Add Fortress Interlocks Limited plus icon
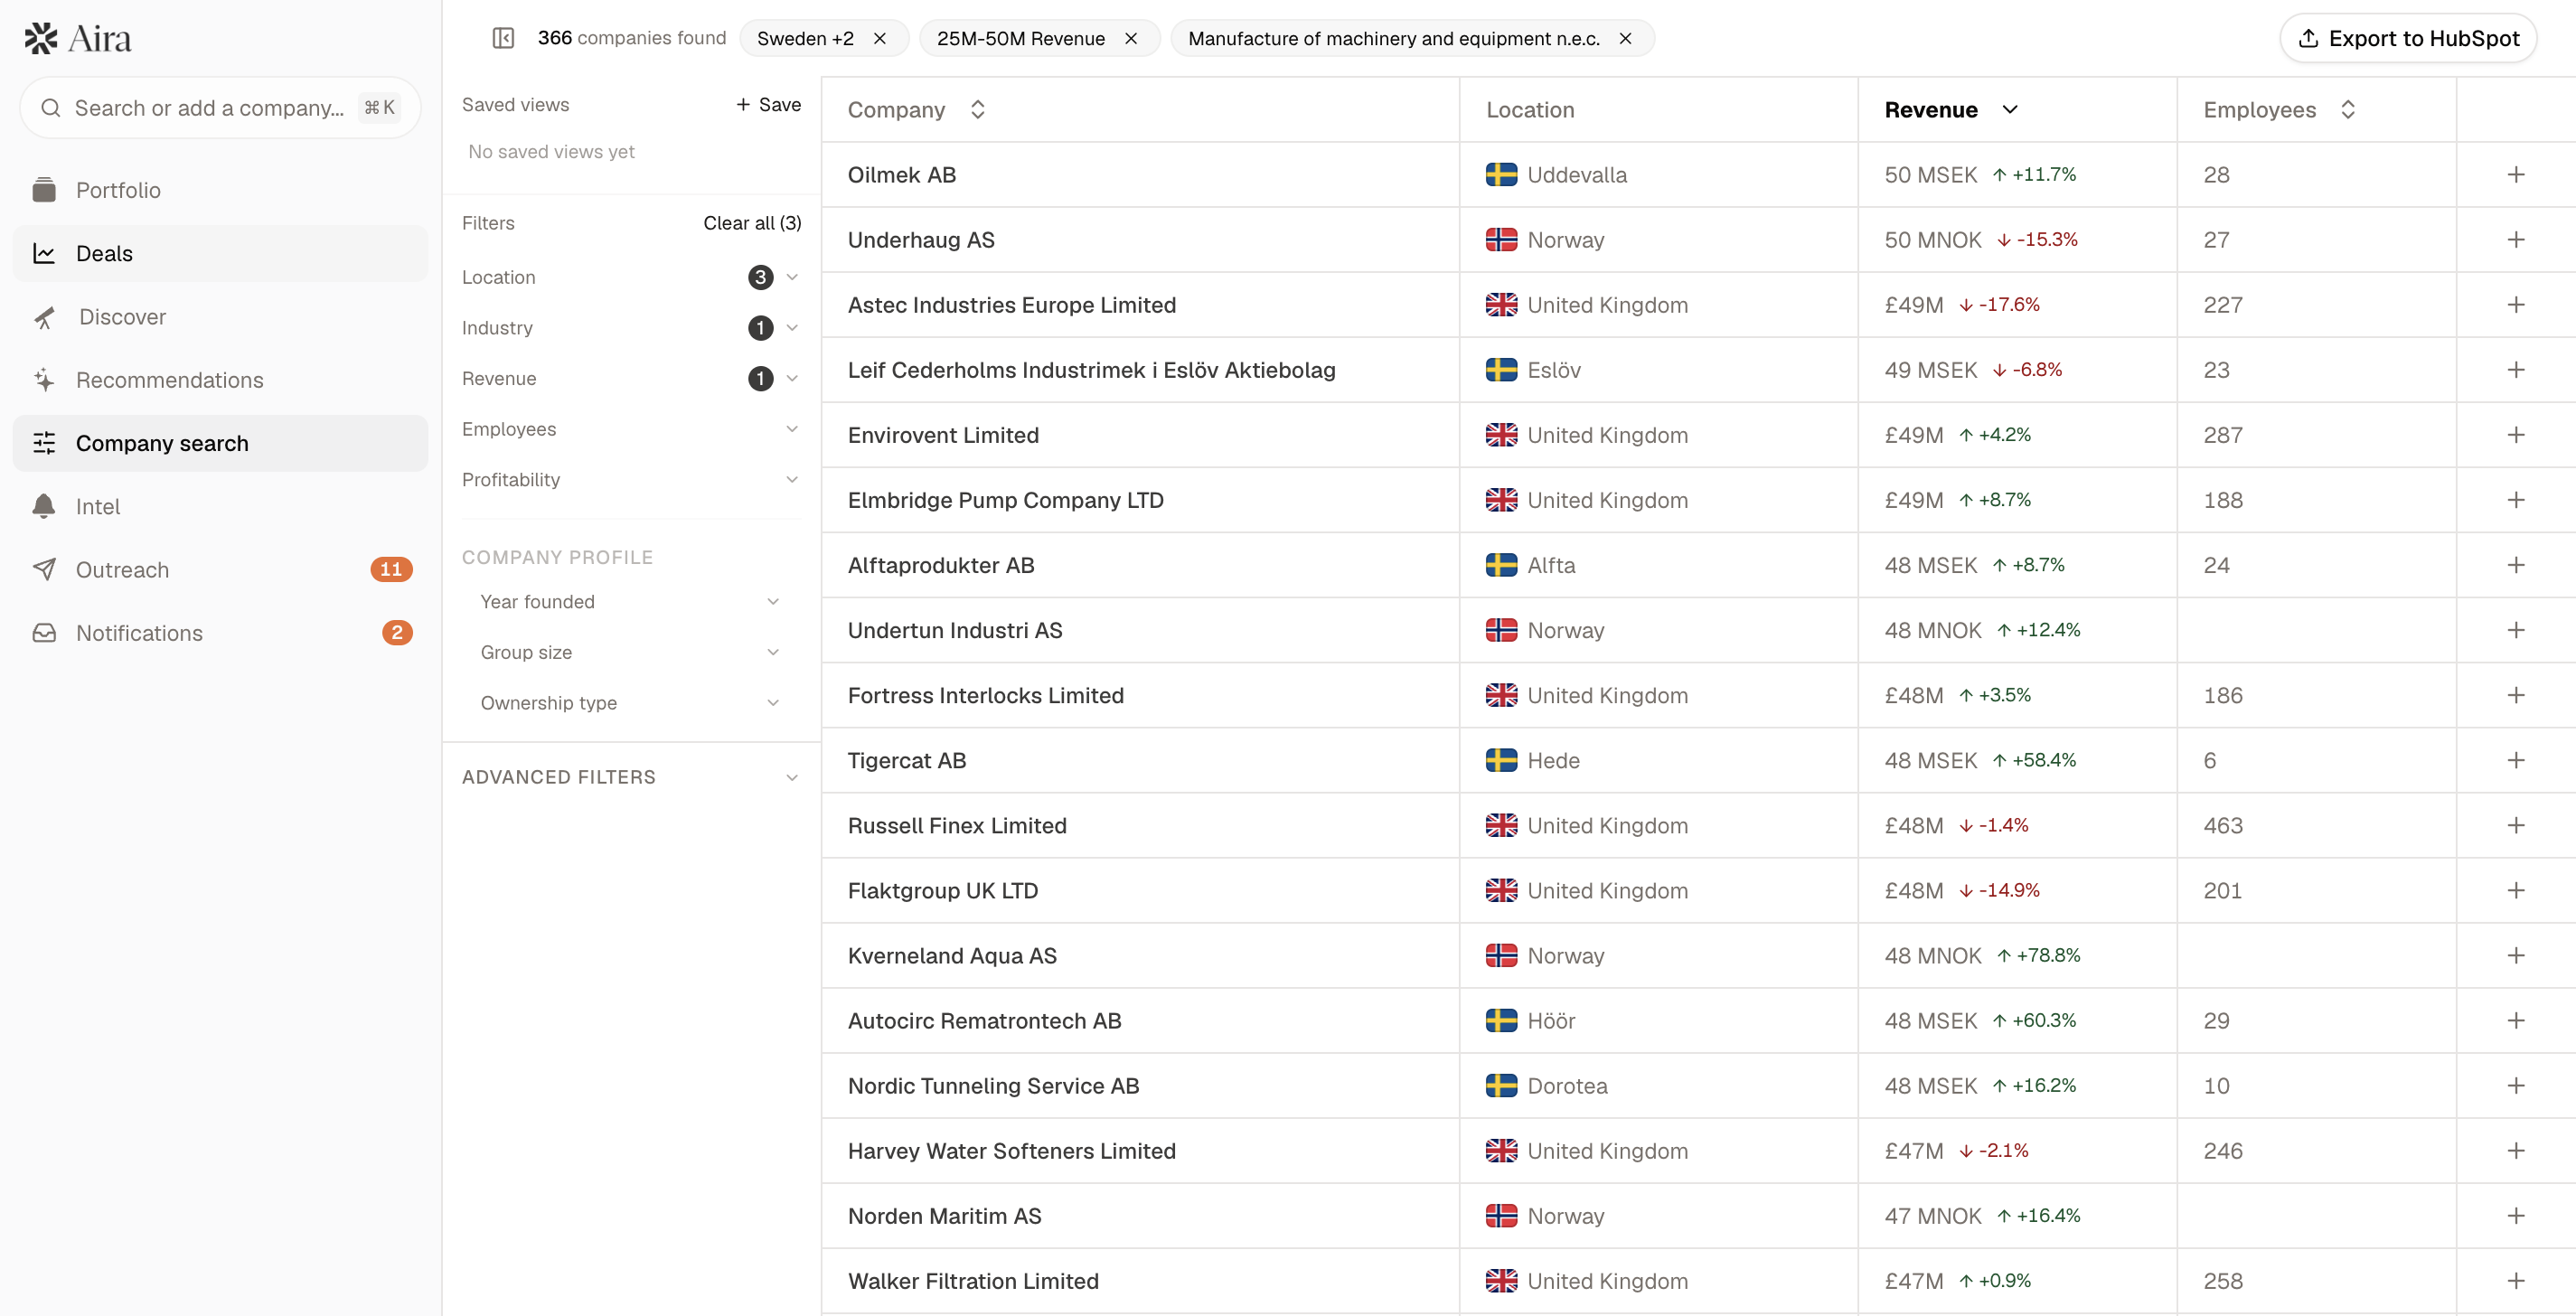Image resolution: width=2576 pixels, height=1316 pixels. (x=2516, y=695)
